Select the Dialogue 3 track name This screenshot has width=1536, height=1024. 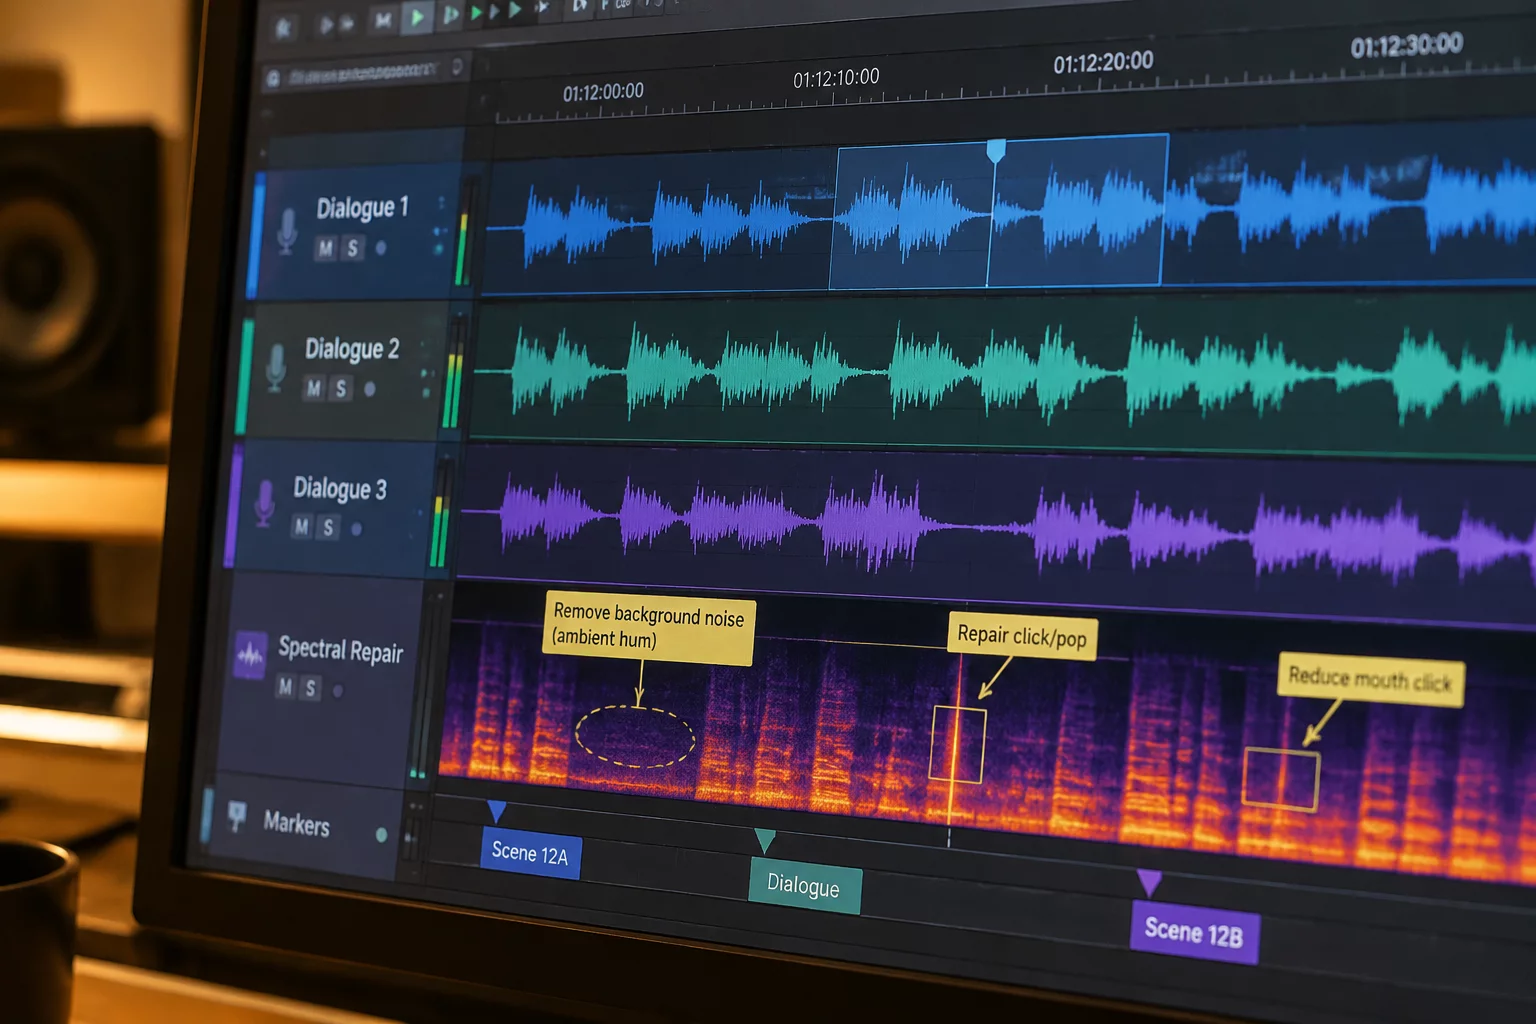339,488
